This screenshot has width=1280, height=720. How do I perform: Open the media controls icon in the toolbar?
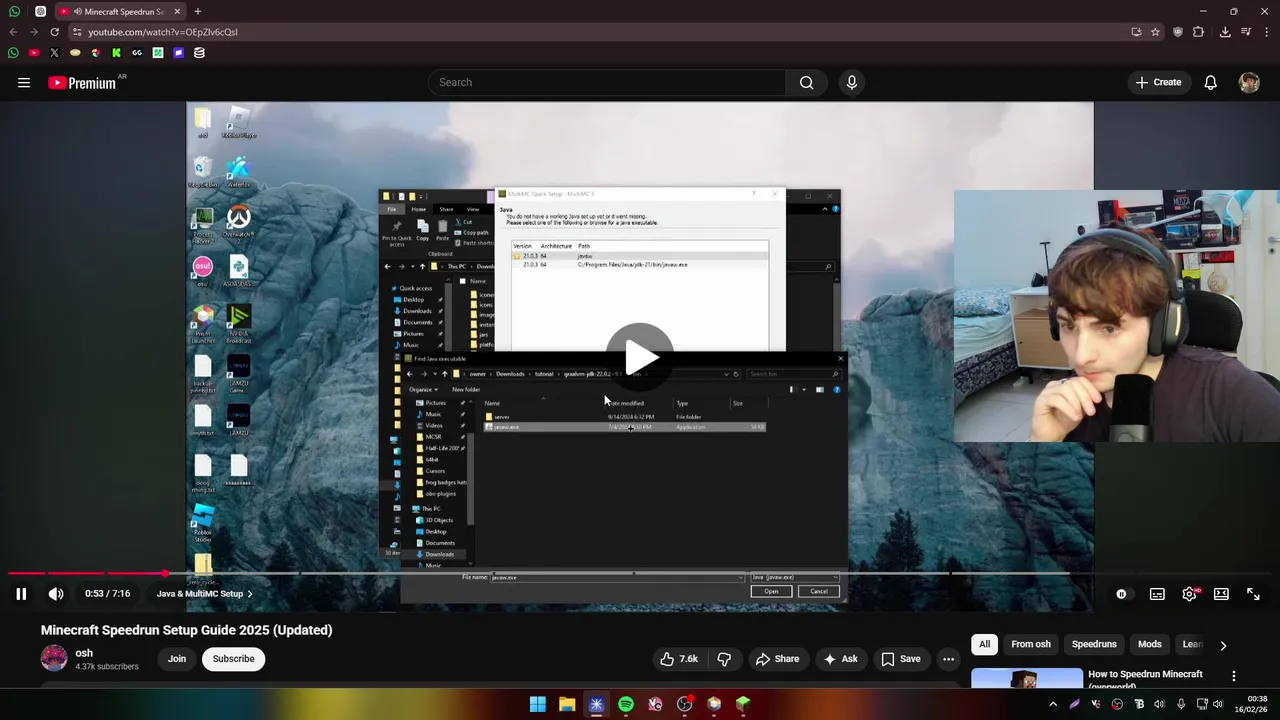1246,32
